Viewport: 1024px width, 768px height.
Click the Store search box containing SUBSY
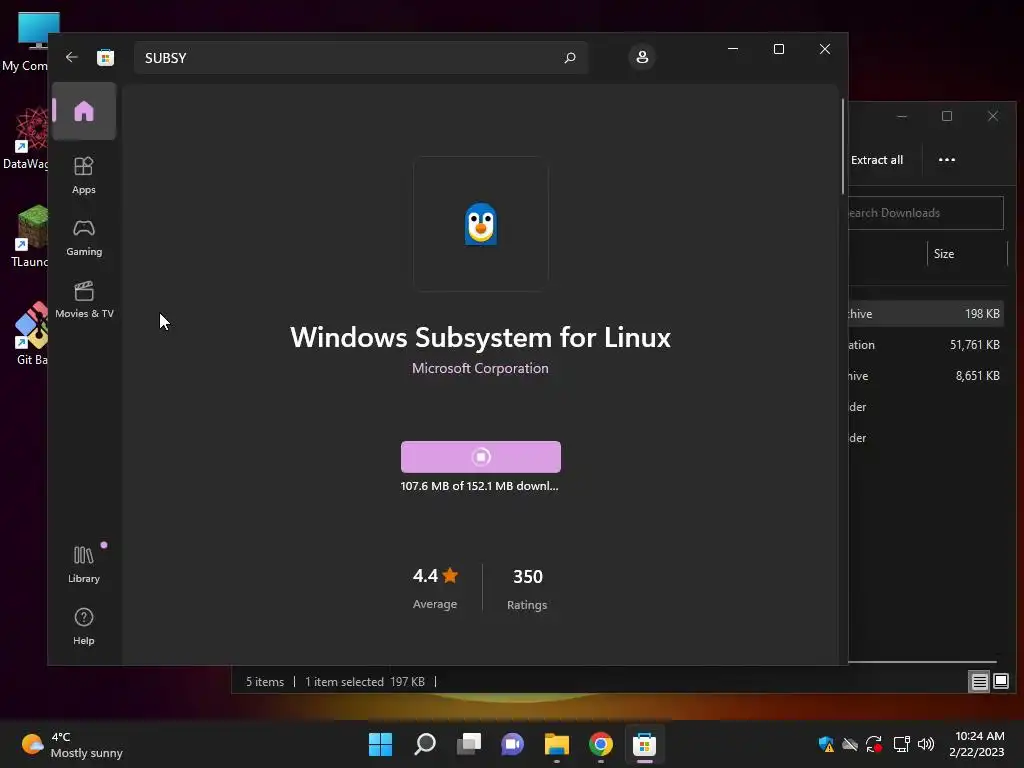[360, 57]
